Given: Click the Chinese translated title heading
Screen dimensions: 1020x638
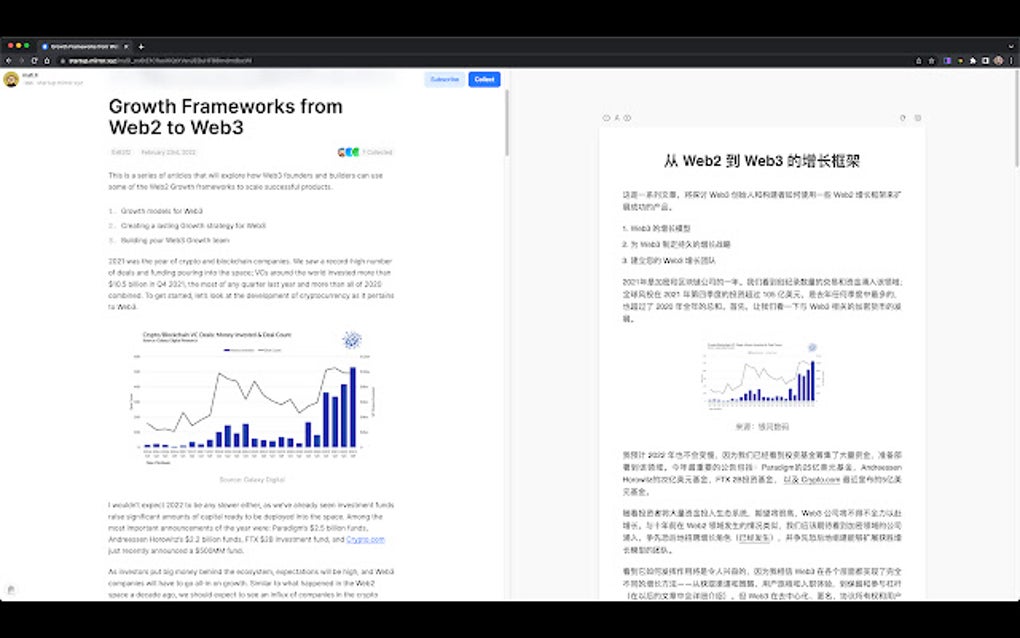Looking at the screenshot, I should (x=762, y=161).
